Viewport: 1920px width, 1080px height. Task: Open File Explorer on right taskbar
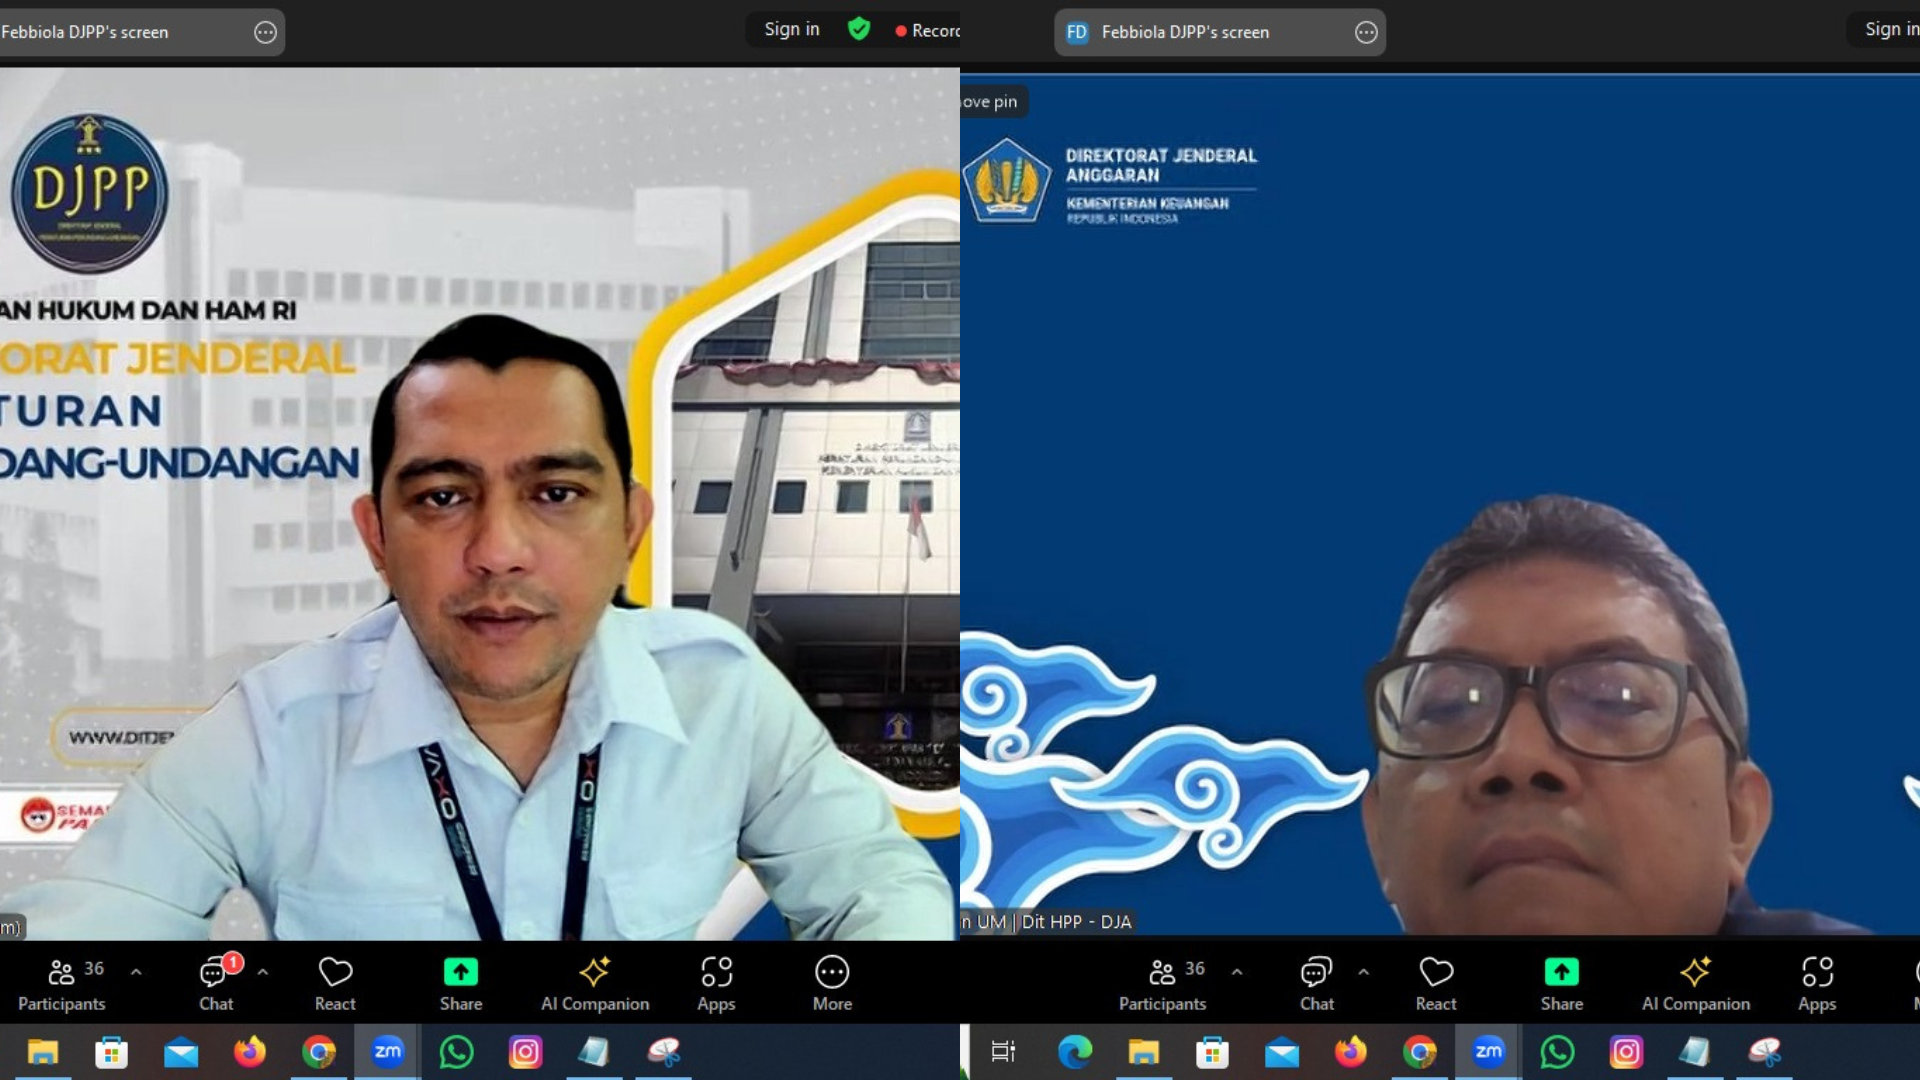(1144, 1052)
